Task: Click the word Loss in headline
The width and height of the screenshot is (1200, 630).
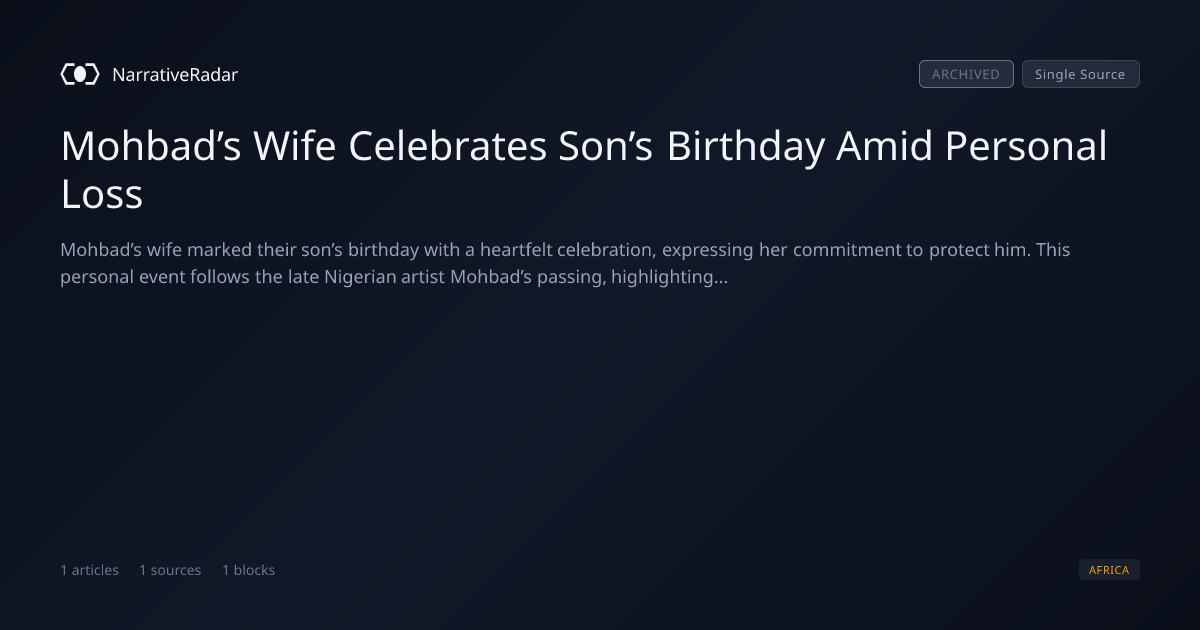Action: 102,194
